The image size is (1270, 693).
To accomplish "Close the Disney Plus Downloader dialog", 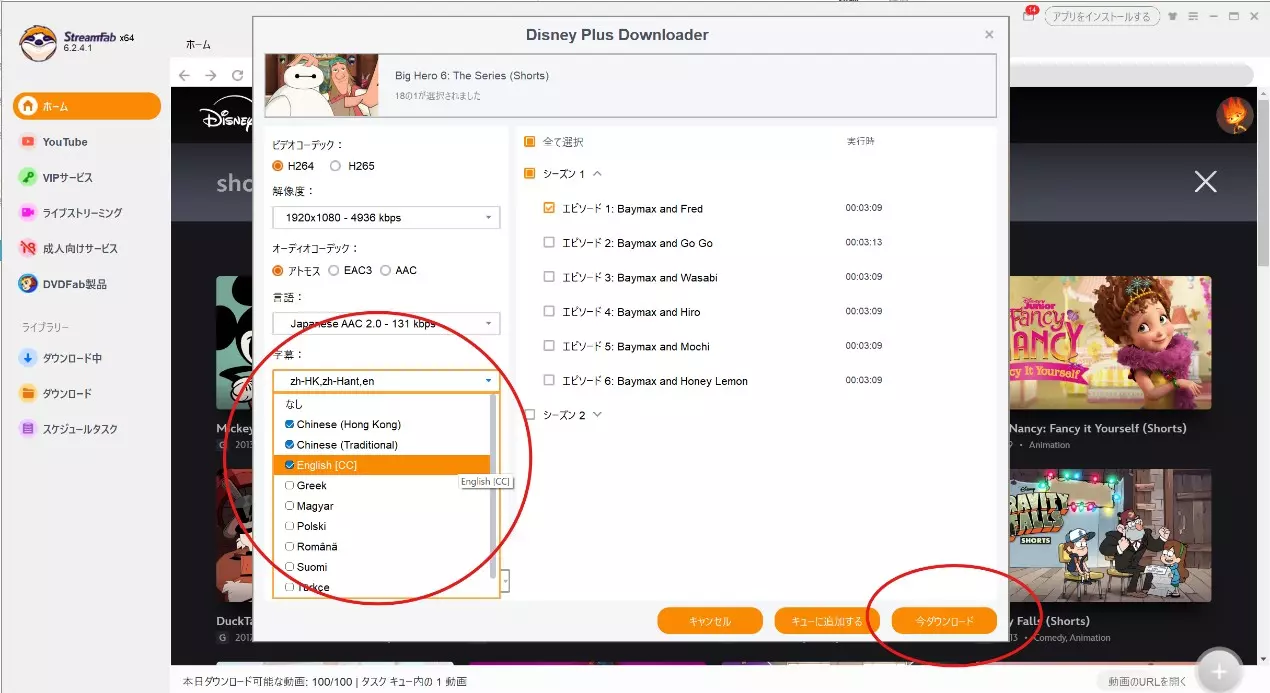I will click(989, 34).
